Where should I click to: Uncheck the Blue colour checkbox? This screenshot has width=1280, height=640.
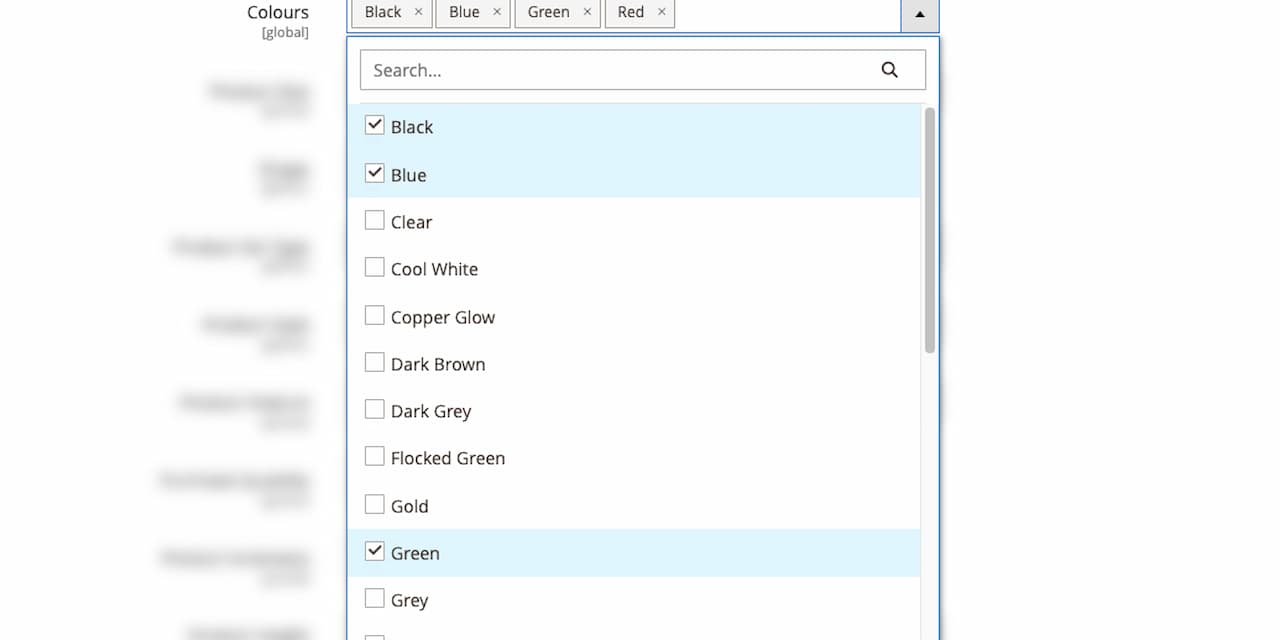click(x=375, y=173)
